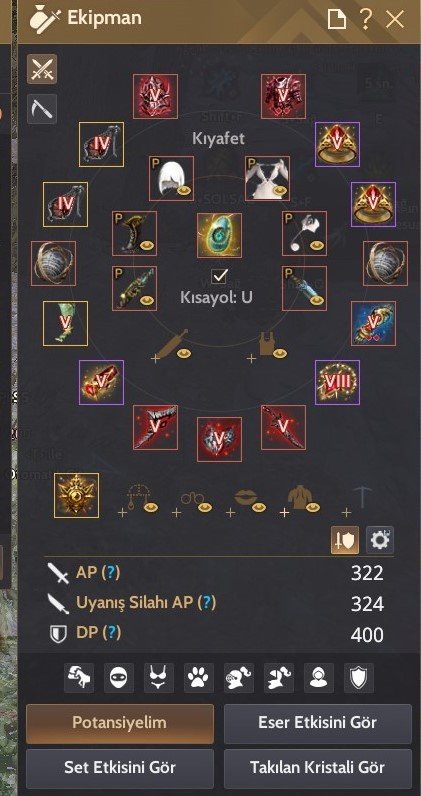This screenshot has height=796, width=421.
Task: Click the empty pickaxe tool slot
Action: pyautogui.click(x=363, y=498)
